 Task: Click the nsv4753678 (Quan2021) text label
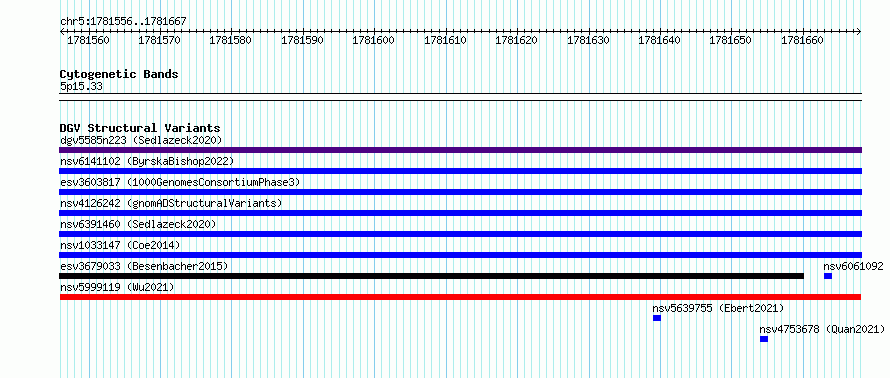822,329
